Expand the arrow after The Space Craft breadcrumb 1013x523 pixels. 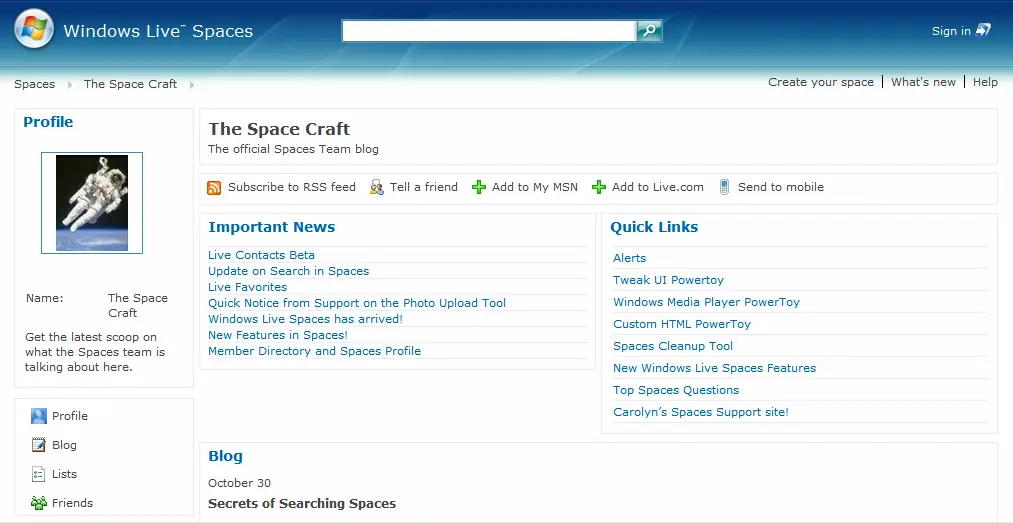click(x=192, y=85)
